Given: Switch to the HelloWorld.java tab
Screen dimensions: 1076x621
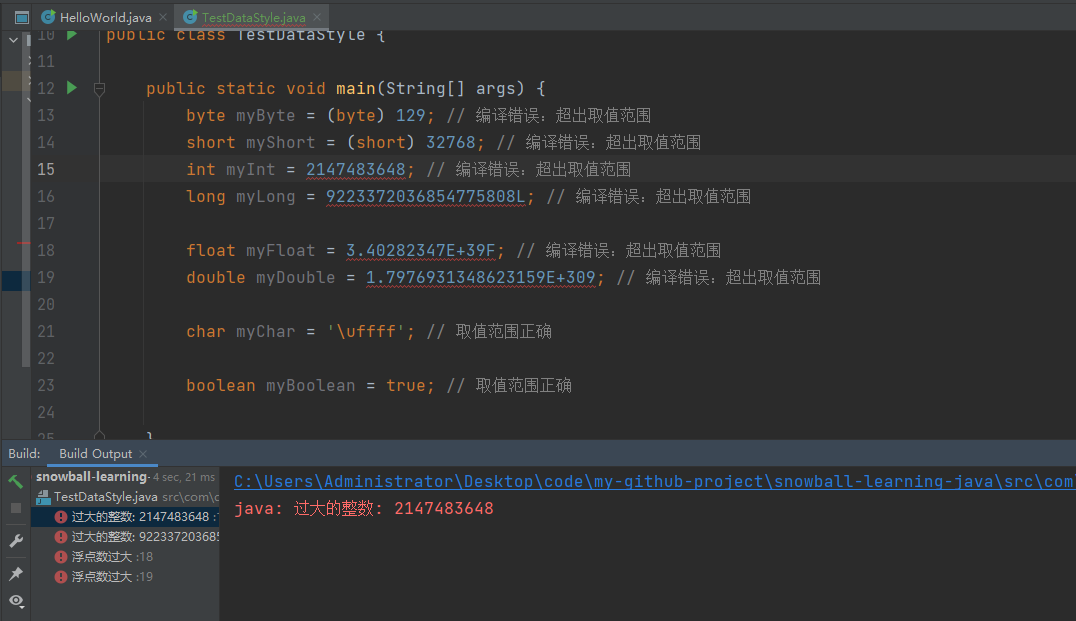Looking at the screenshot, I should (x=105, y=17).
